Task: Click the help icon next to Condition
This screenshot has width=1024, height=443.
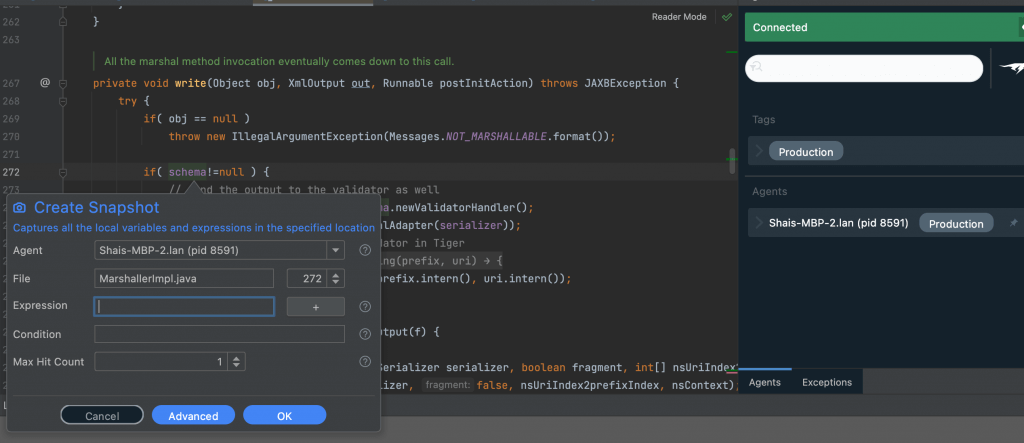Action: click(x=365, y=335)
